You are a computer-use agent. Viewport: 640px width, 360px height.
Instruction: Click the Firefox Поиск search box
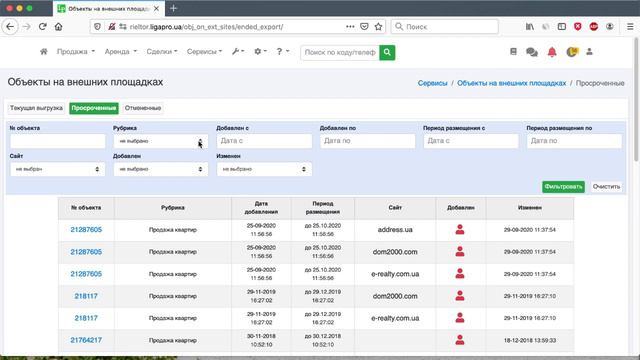pos(444,27)
